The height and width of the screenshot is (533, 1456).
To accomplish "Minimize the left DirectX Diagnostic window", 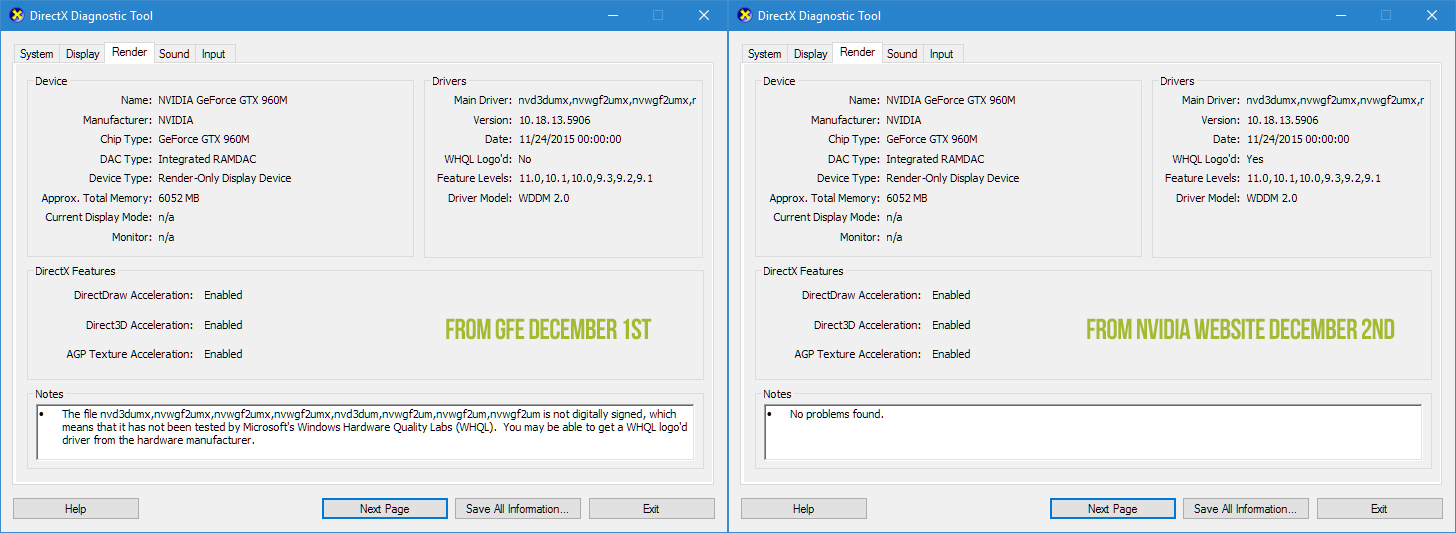I will pyautogui.click(x=611, y=15).
